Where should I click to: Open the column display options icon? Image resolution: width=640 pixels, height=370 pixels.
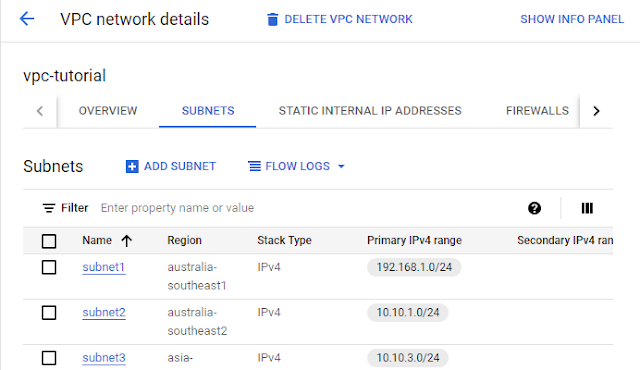tap(587, 208)
